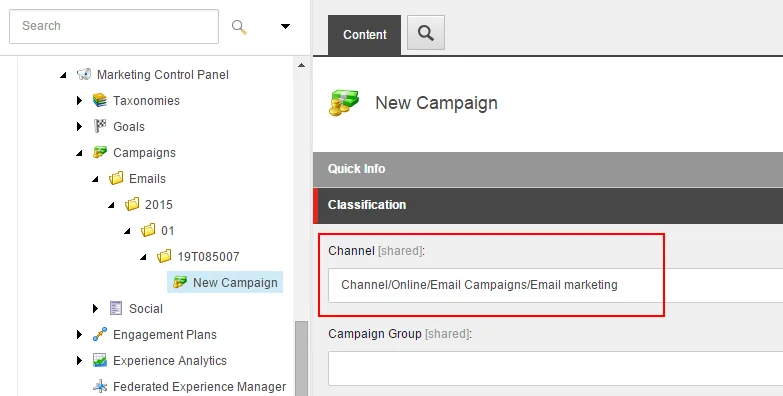Click the empty Campaign Group field

(555, 369)
